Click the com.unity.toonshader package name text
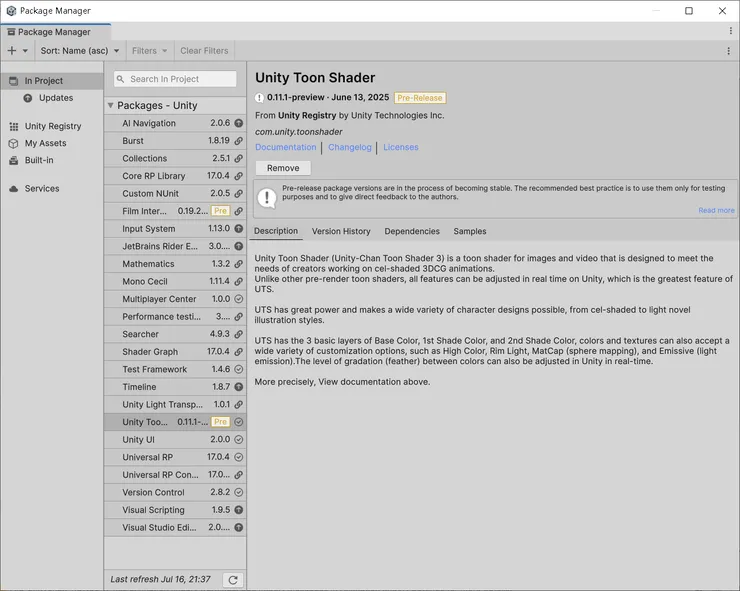 (x=299, y=132)
